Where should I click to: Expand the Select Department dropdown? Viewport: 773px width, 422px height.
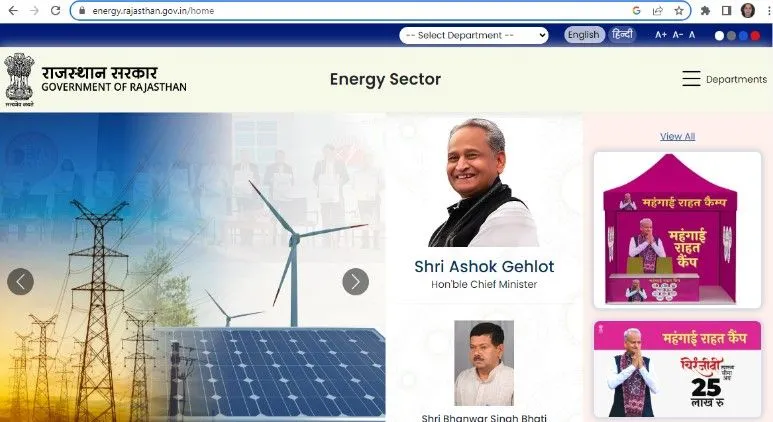474,35
